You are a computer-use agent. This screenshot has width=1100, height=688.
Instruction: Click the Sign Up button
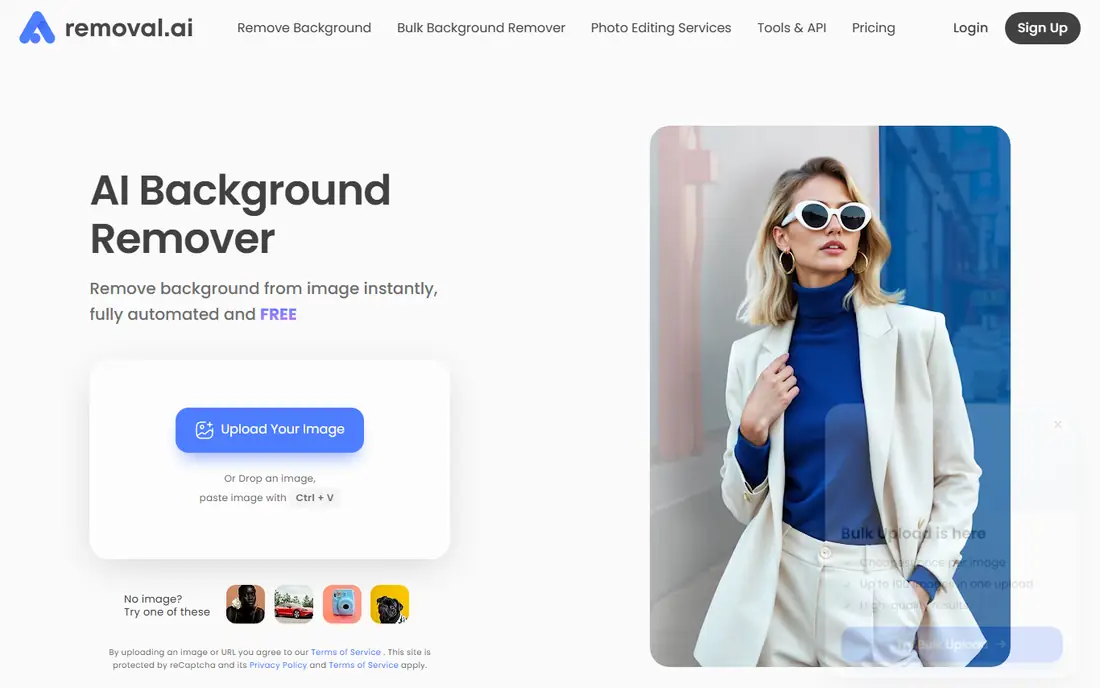[x=1042, y=28]
